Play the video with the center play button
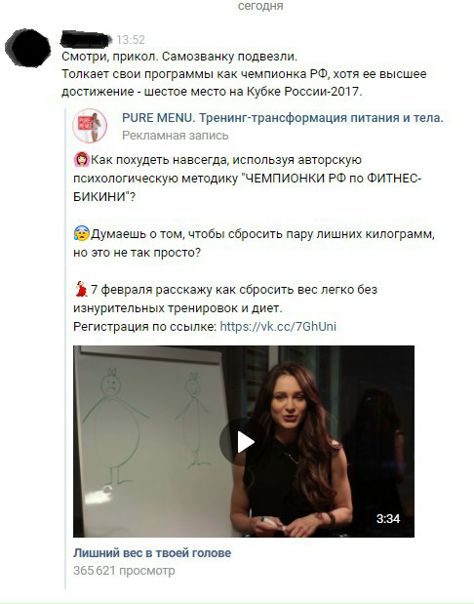Screen dimensions: 474x604 point(241,442)
